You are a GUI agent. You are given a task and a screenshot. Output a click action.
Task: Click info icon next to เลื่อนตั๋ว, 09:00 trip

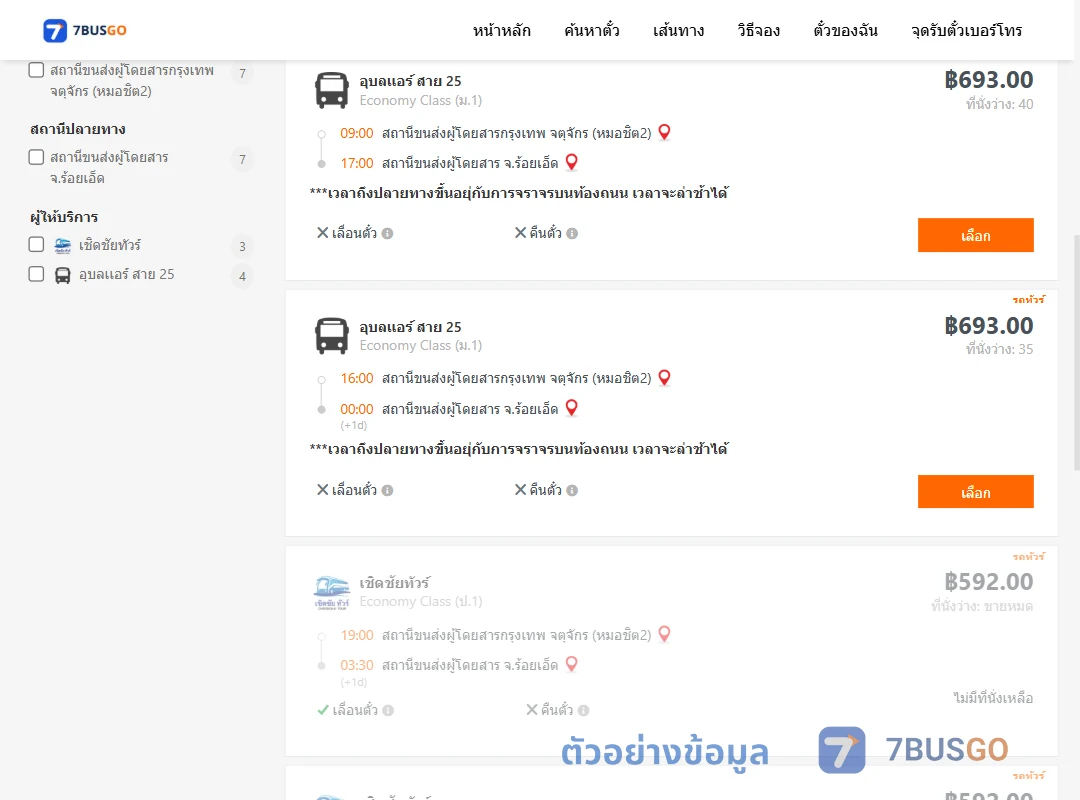pos(388,234)
